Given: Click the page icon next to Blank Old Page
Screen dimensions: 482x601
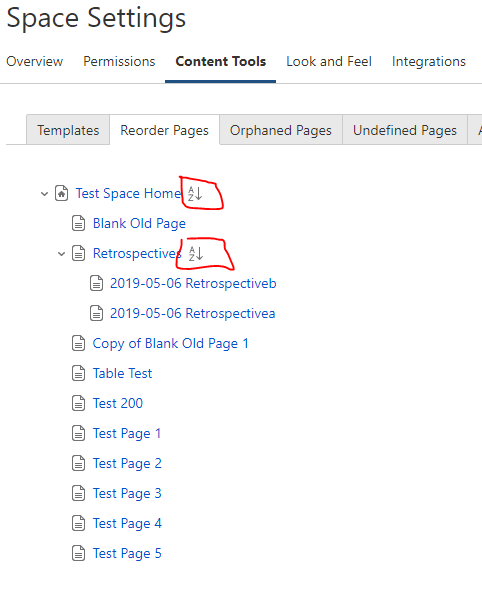Looking at the screenshot, I should tap(79, 223).
